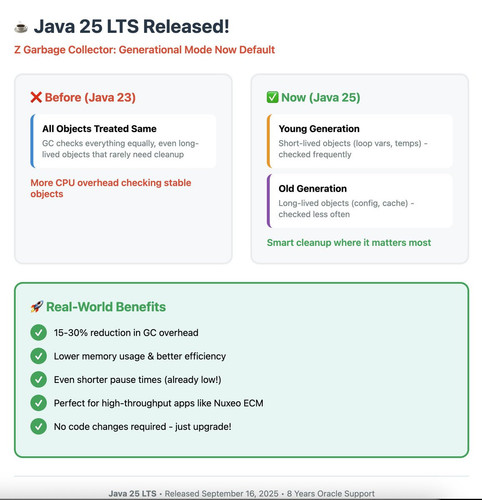Click the check icon for 'Even shorter pause times'
The image size is (482, 500).
(39, 379)
